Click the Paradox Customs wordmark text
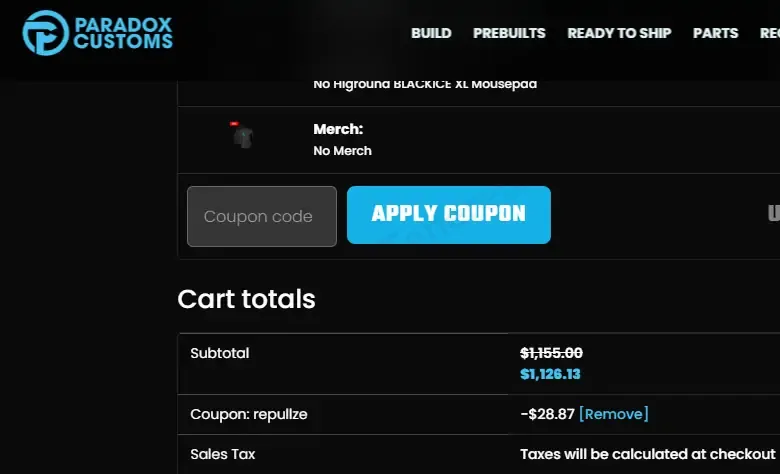The height and width of the screenshot is (474, 780). coord(122,32)
